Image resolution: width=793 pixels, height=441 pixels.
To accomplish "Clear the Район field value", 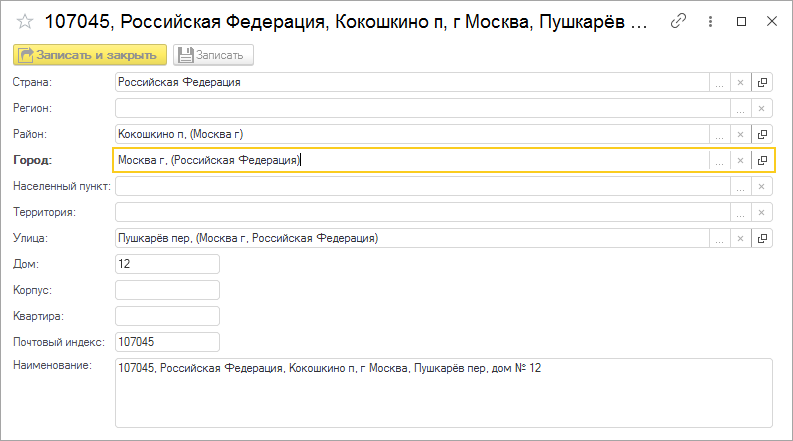I will tap(741, 134).
